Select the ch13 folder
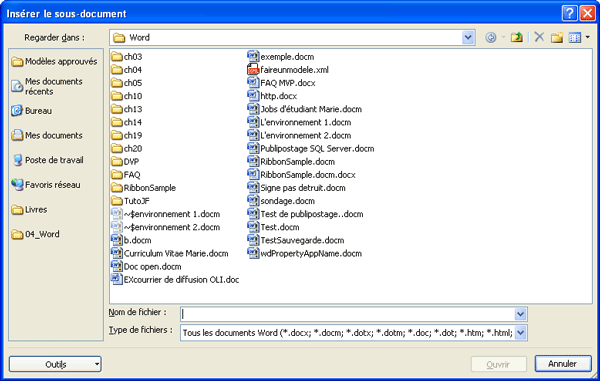The image size is (600, 381). tap(127, 109)
